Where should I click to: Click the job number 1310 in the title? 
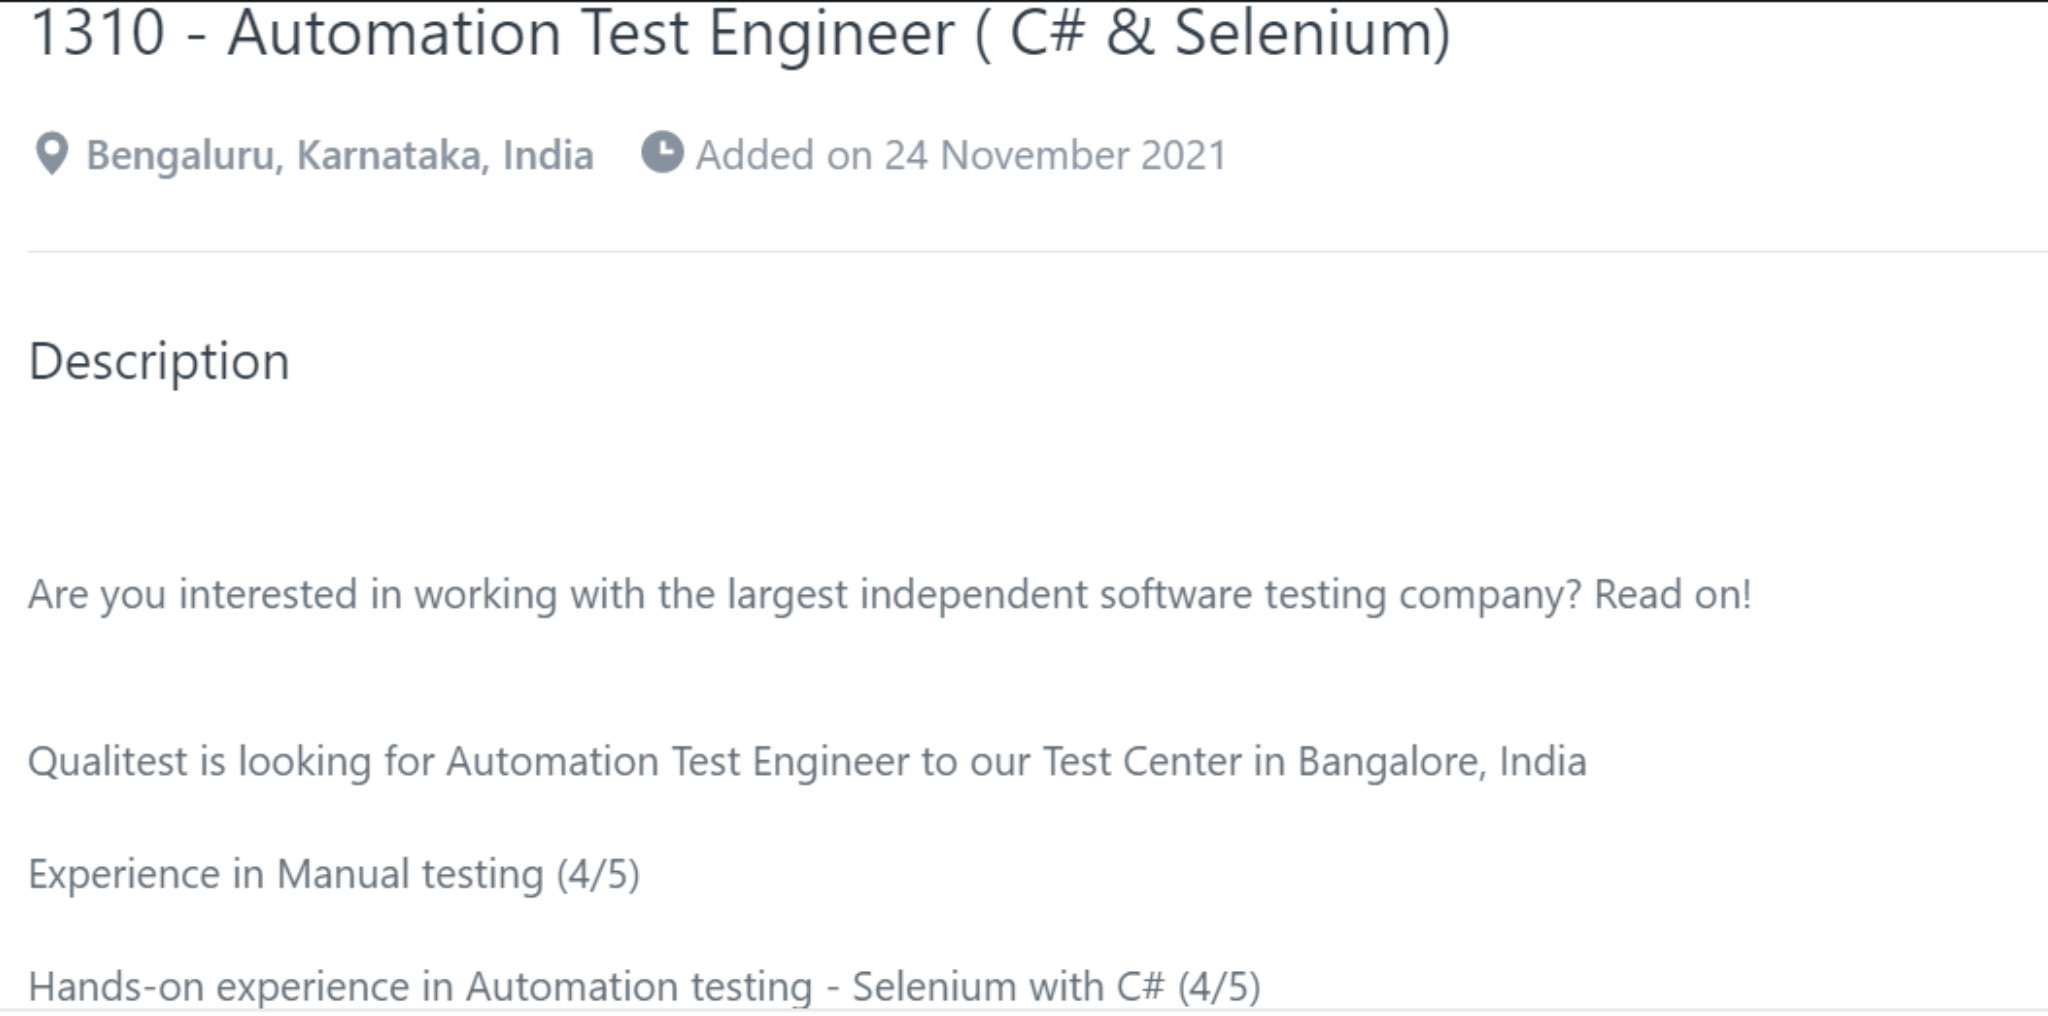click(97, 33)
